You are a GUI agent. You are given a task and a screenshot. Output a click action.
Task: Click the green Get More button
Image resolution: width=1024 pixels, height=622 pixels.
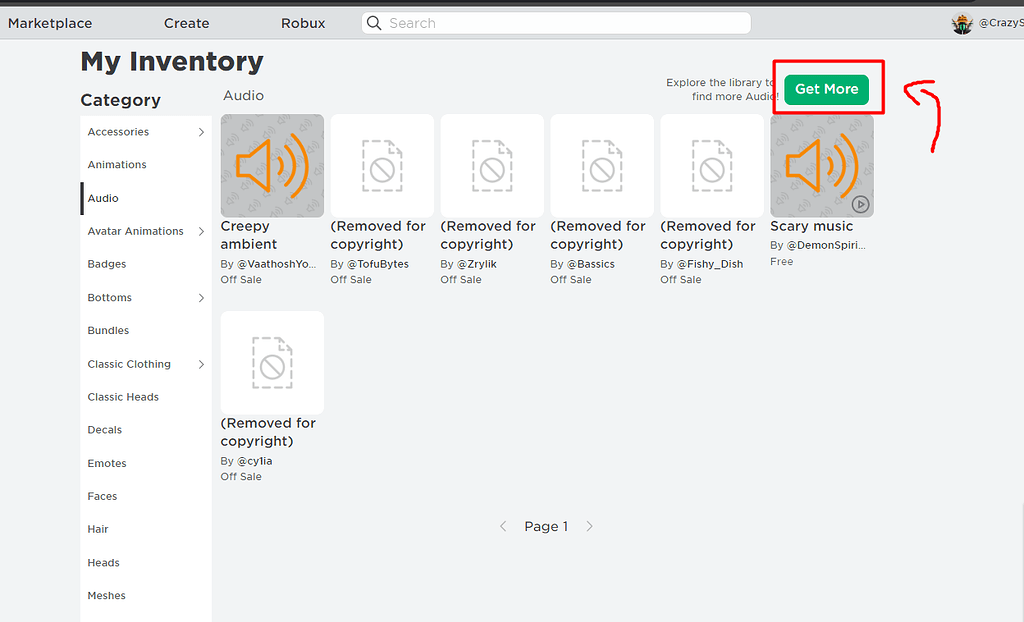point(827,90)
